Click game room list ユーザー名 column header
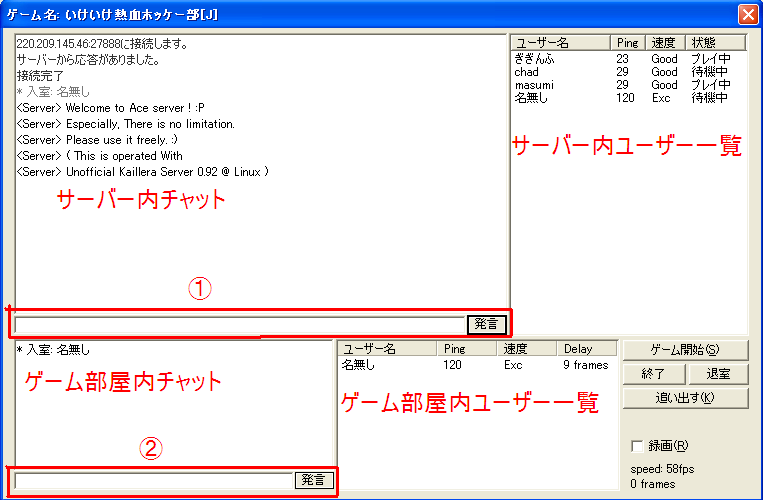The image size is (763, 500). click(x=386, y=349)
